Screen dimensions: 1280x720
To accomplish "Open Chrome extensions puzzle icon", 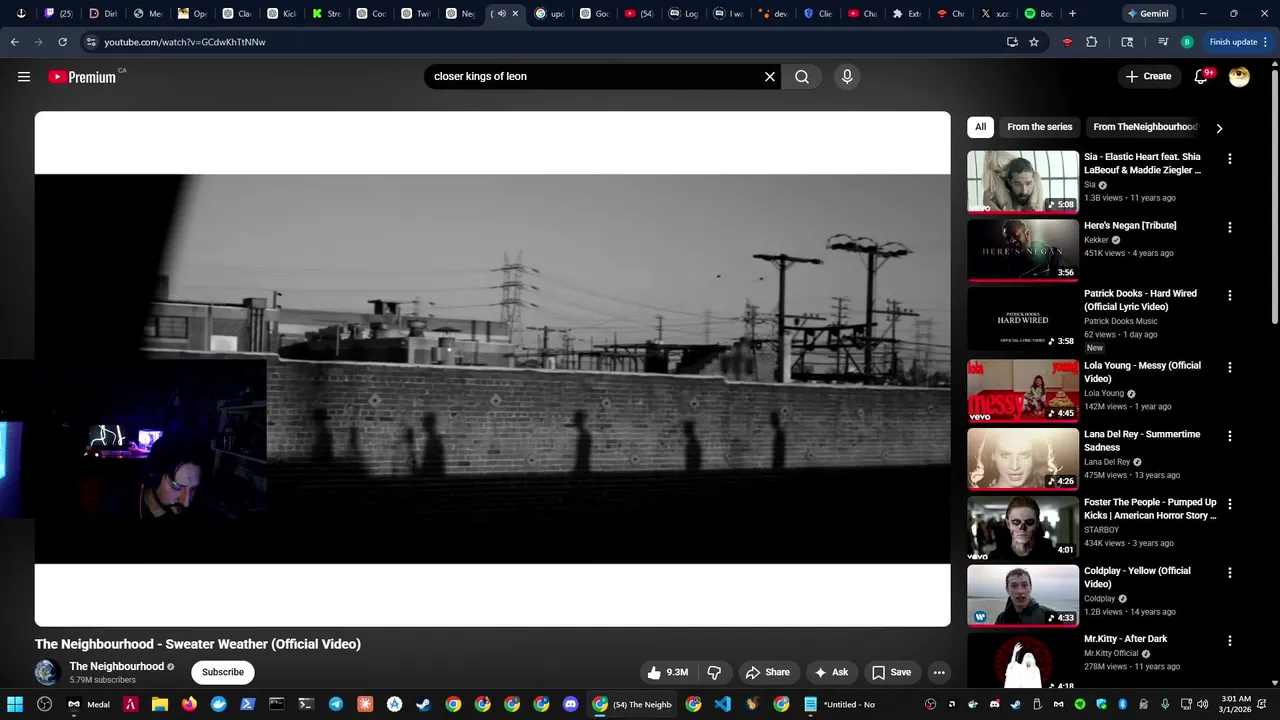I will pyautogui.click(x=1091, y=42).
